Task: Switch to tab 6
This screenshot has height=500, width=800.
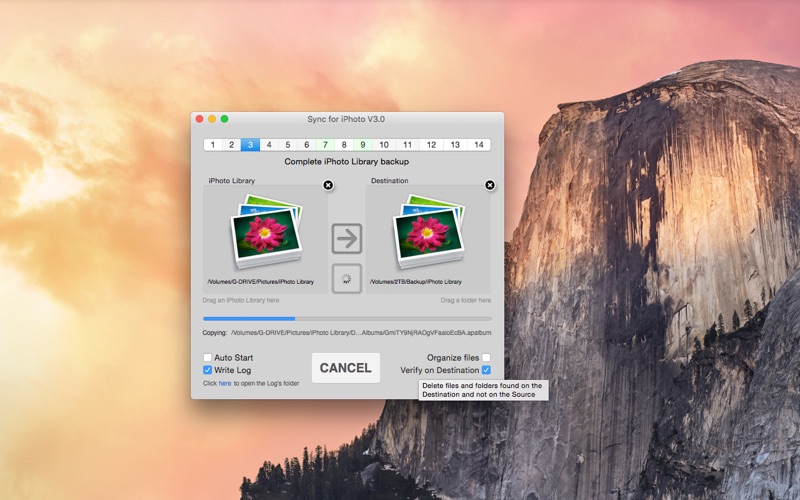Action: tap(307, 145)
